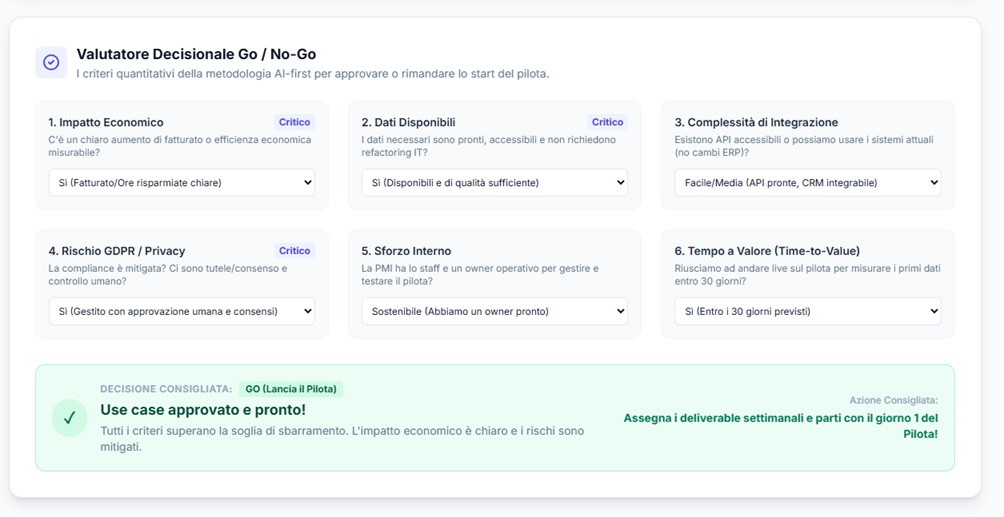Click the circled checkmark icon beside Valutatore Decisionale
The width and height of the screenshot is (1004, 517).
51,62
